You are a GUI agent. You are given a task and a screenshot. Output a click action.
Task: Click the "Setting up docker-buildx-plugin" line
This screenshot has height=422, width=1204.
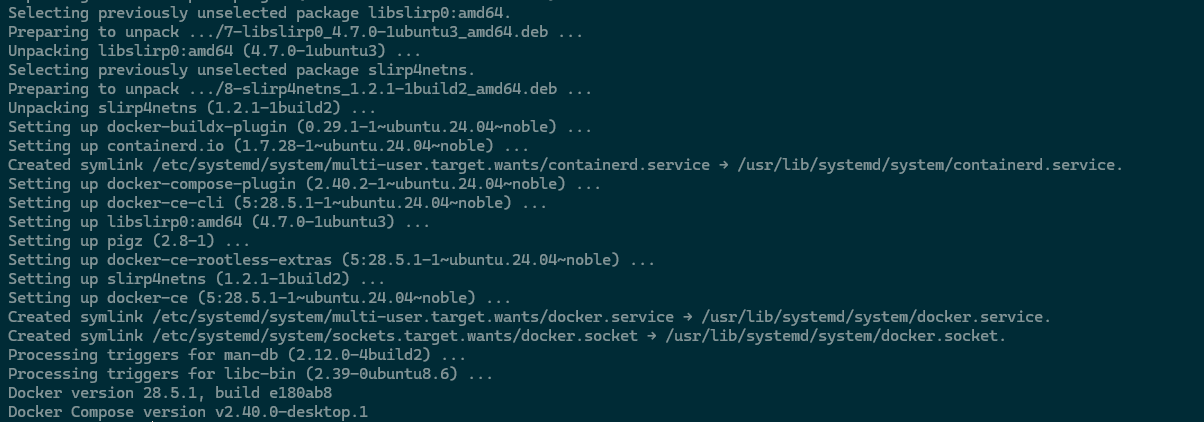pos(300,127)
